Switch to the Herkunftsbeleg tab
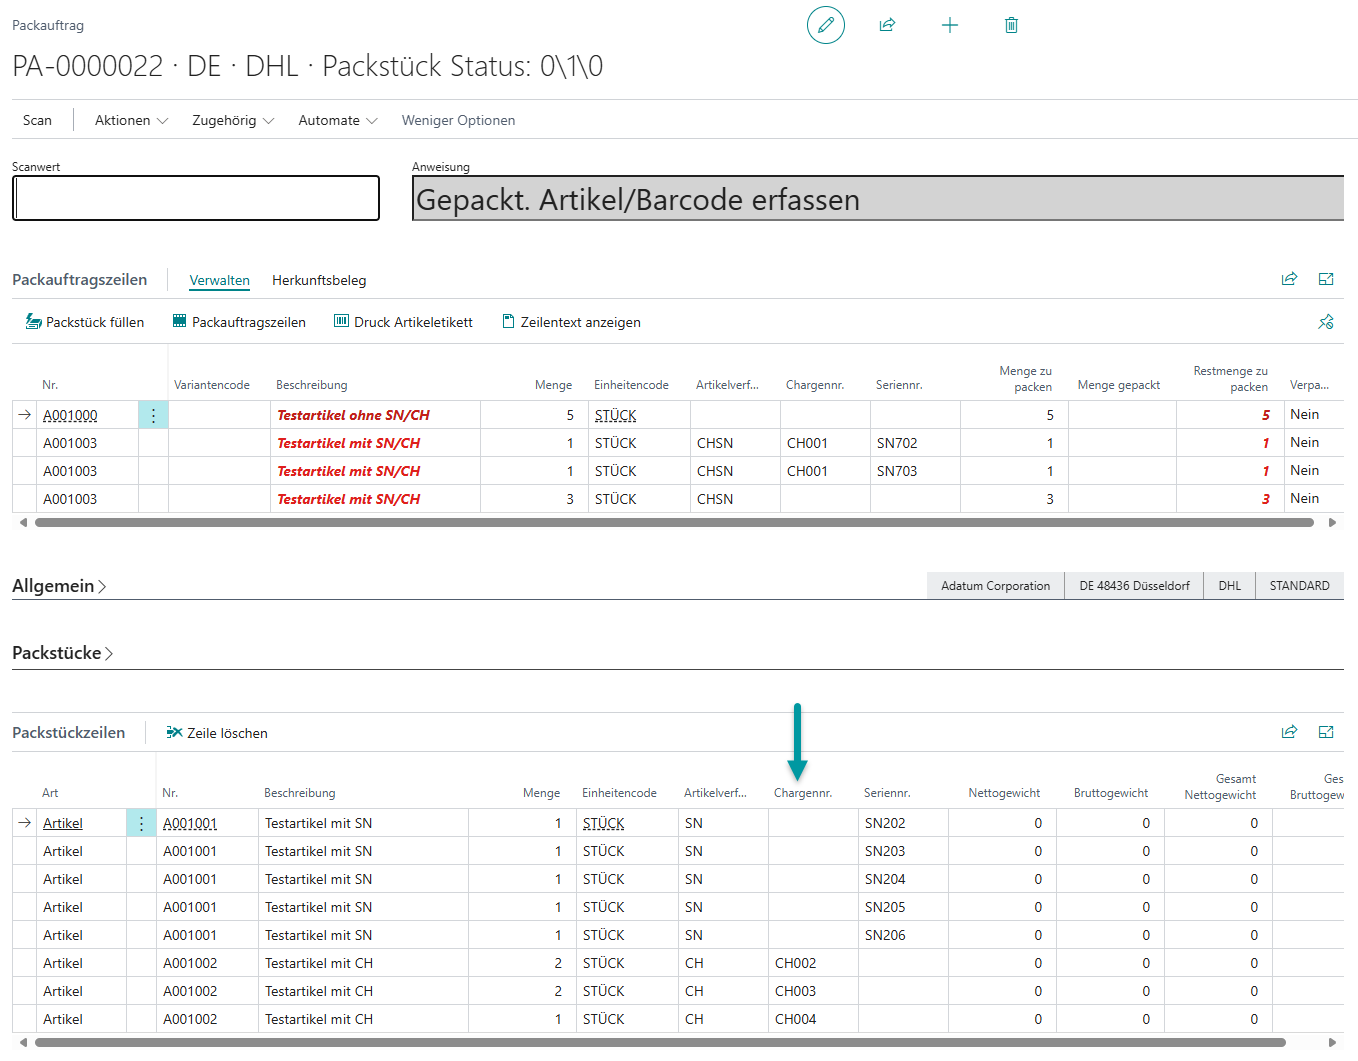 coord(319,280)
